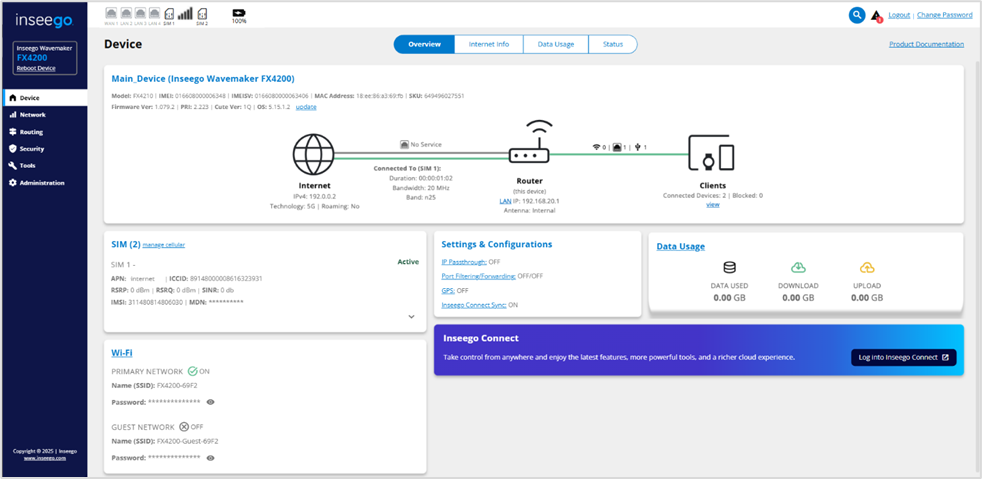The height and width of the screenshot is (479, 982).
Task: Click the SIM 1 status icon
Action: click(x=169, y=14)
